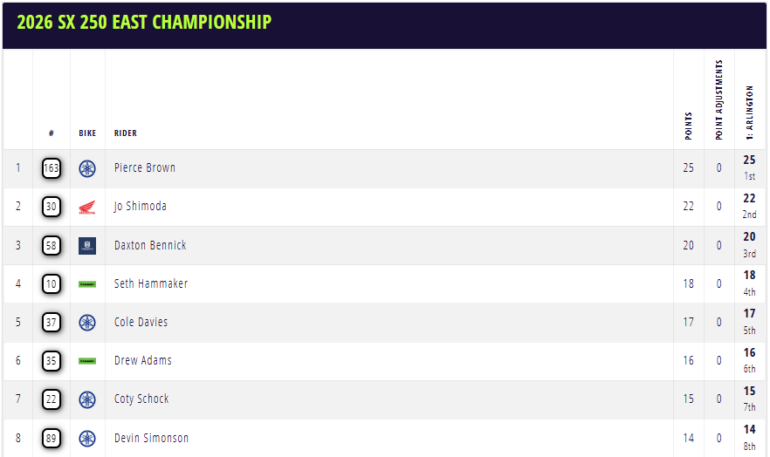Select Devin Simonson's rider name
This screenshot has width=770, height=457.
(151, 438)
